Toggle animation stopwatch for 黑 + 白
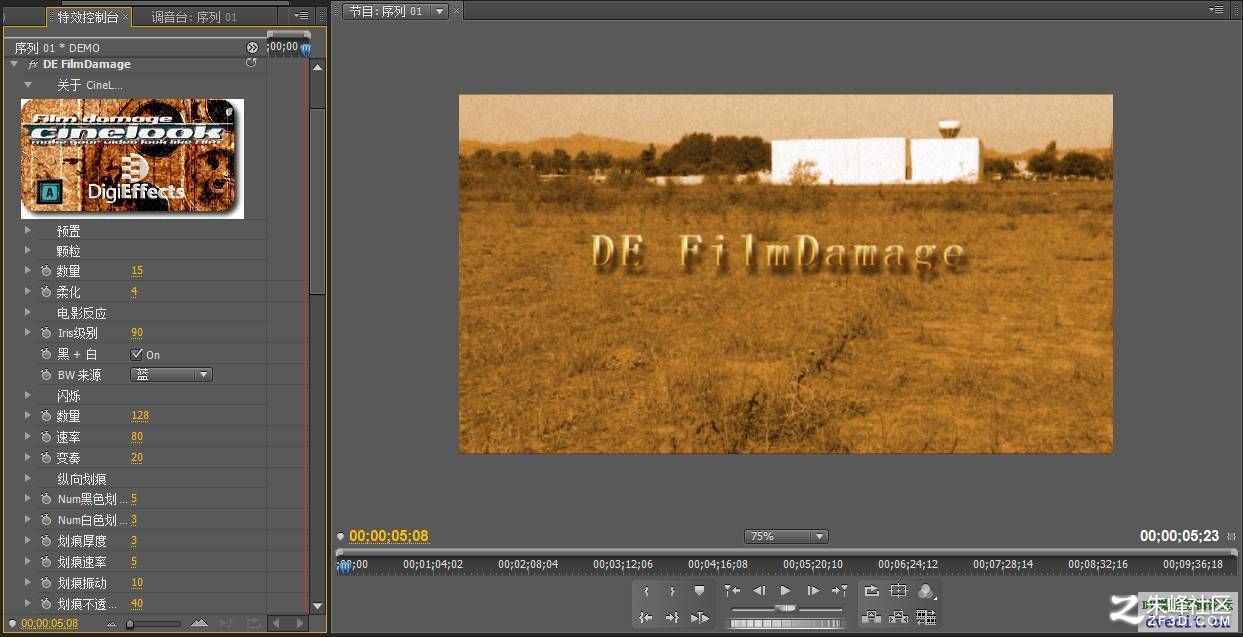 pos(46,354)
